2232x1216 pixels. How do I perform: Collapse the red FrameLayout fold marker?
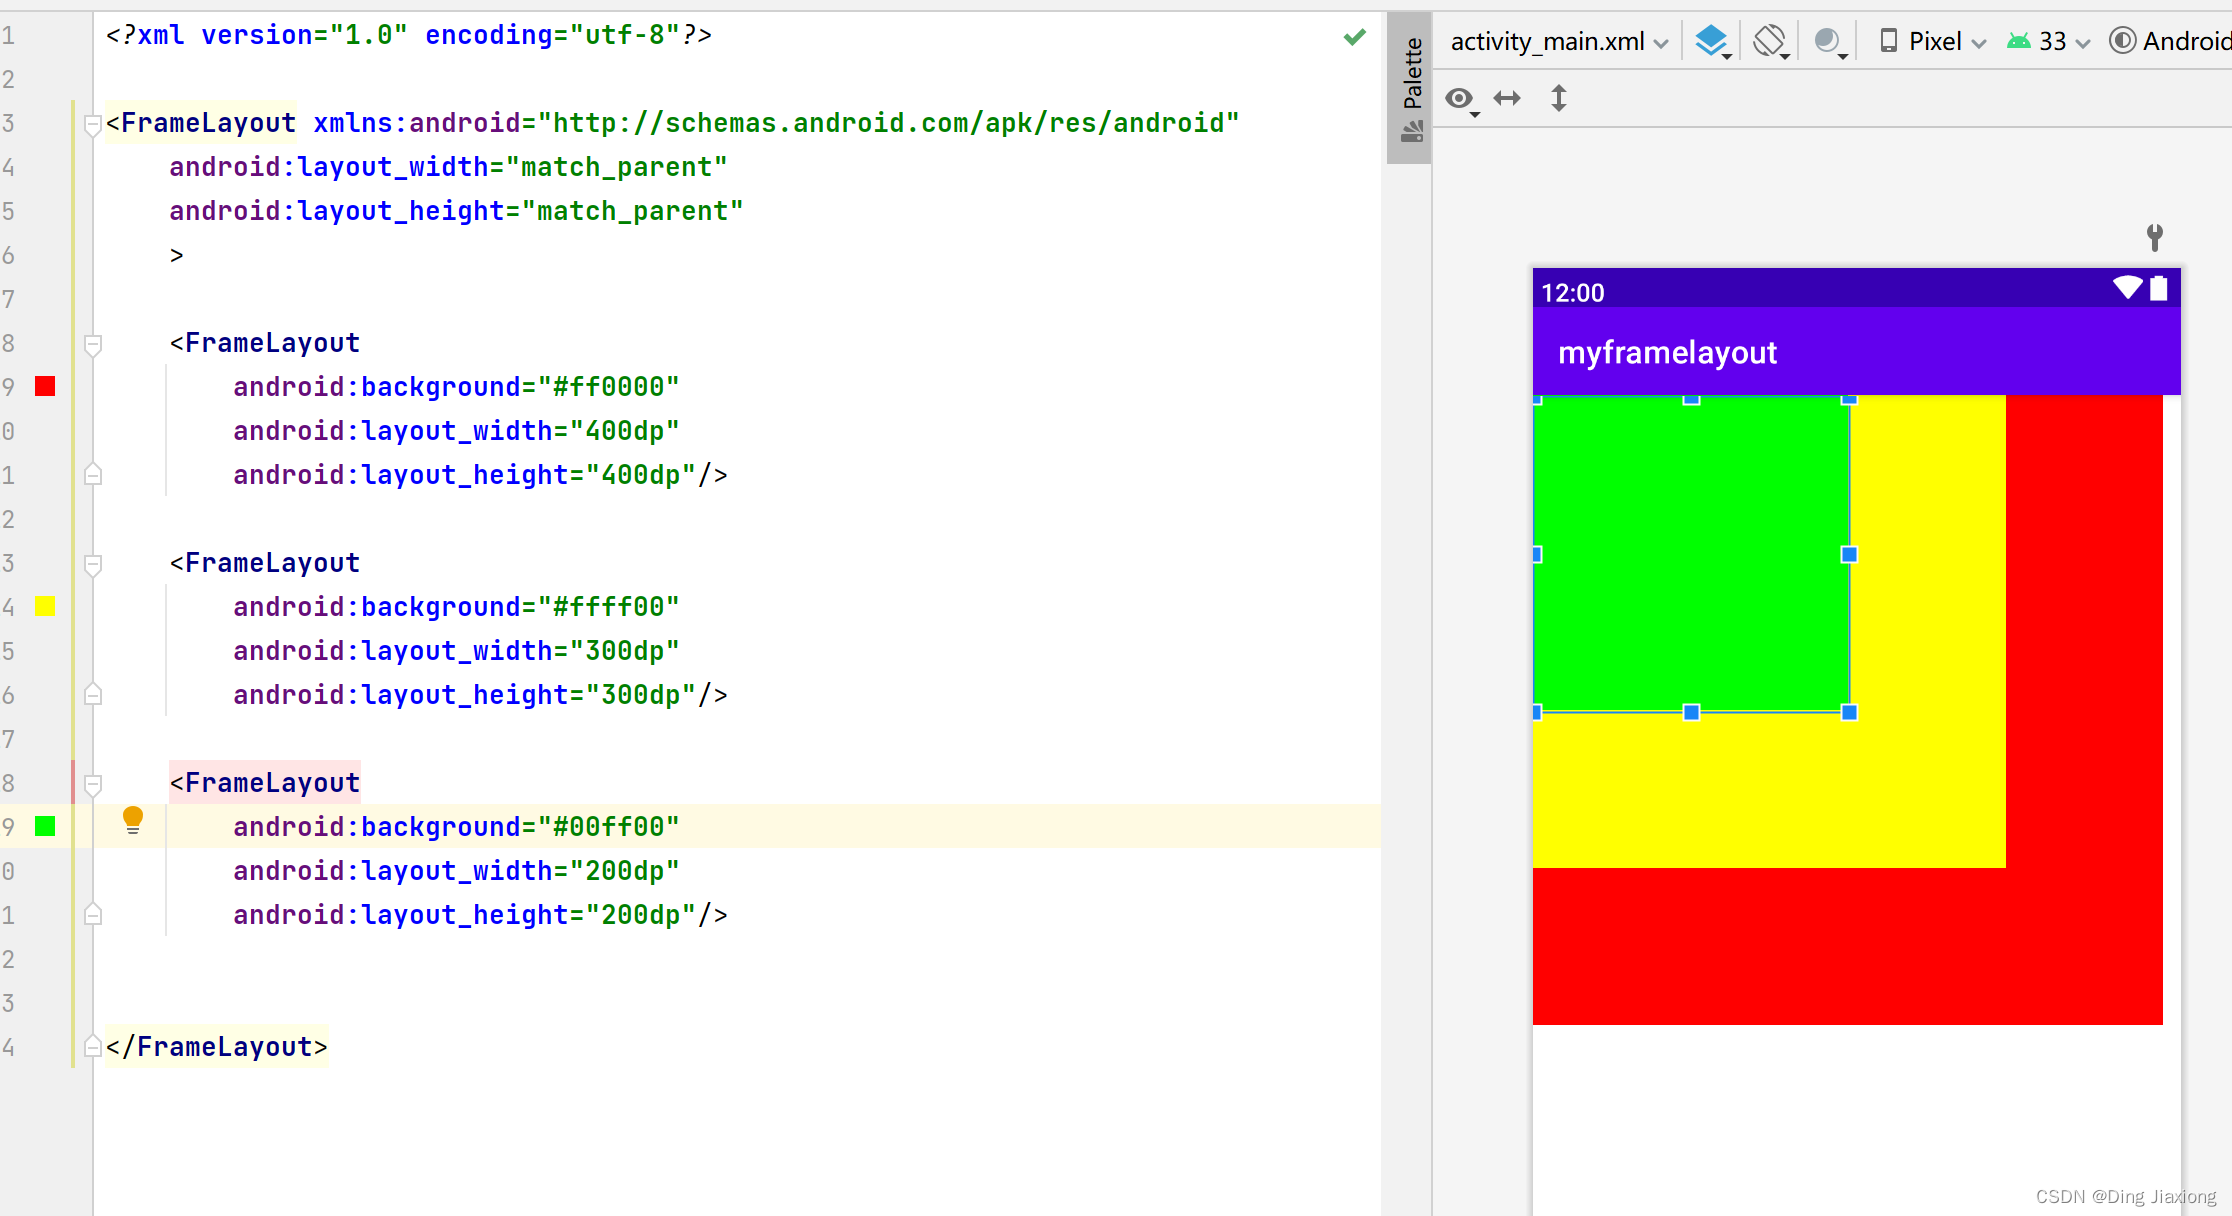click(93, 345)
